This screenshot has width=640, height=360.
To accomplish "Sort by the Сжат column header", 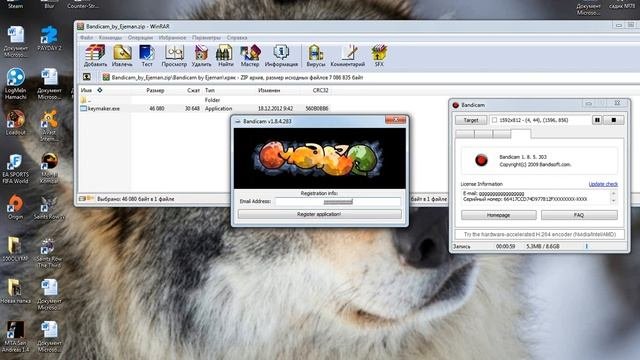I will pos(193,90).
